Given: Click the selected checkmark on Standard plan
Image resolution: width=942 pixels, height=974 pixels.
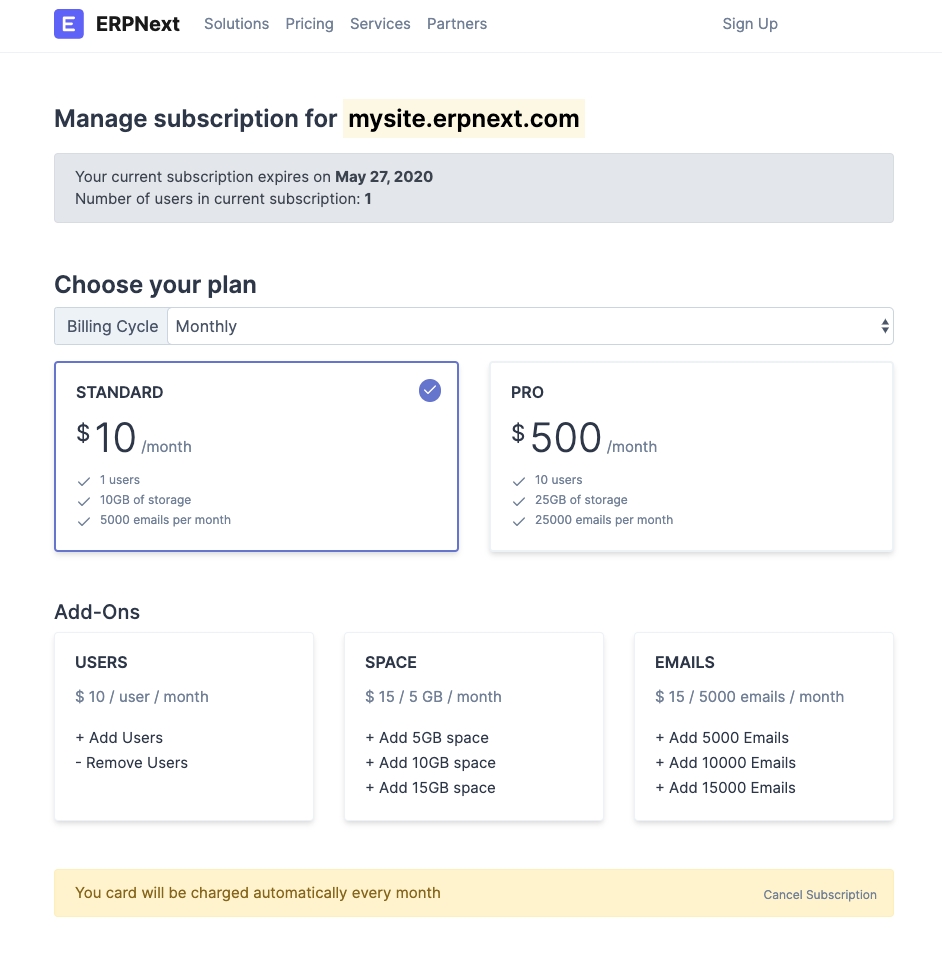Looking at the screenshot, I should pos(430,391).
